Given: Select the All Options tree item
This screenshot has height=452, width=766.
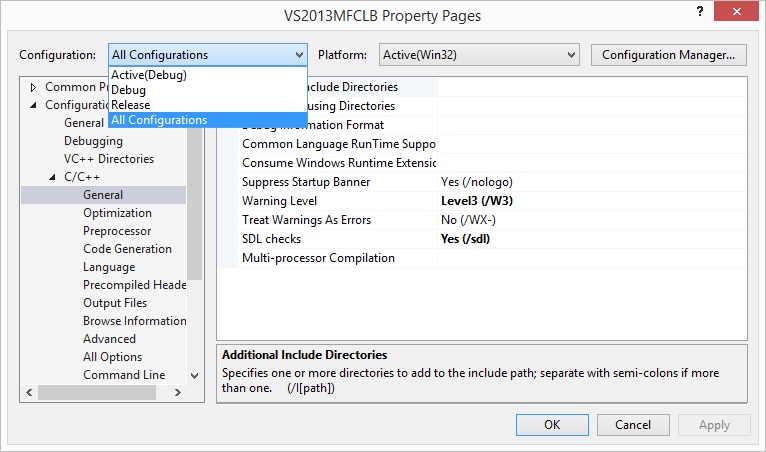Looking at the screenshot, I should click(112, 357).
